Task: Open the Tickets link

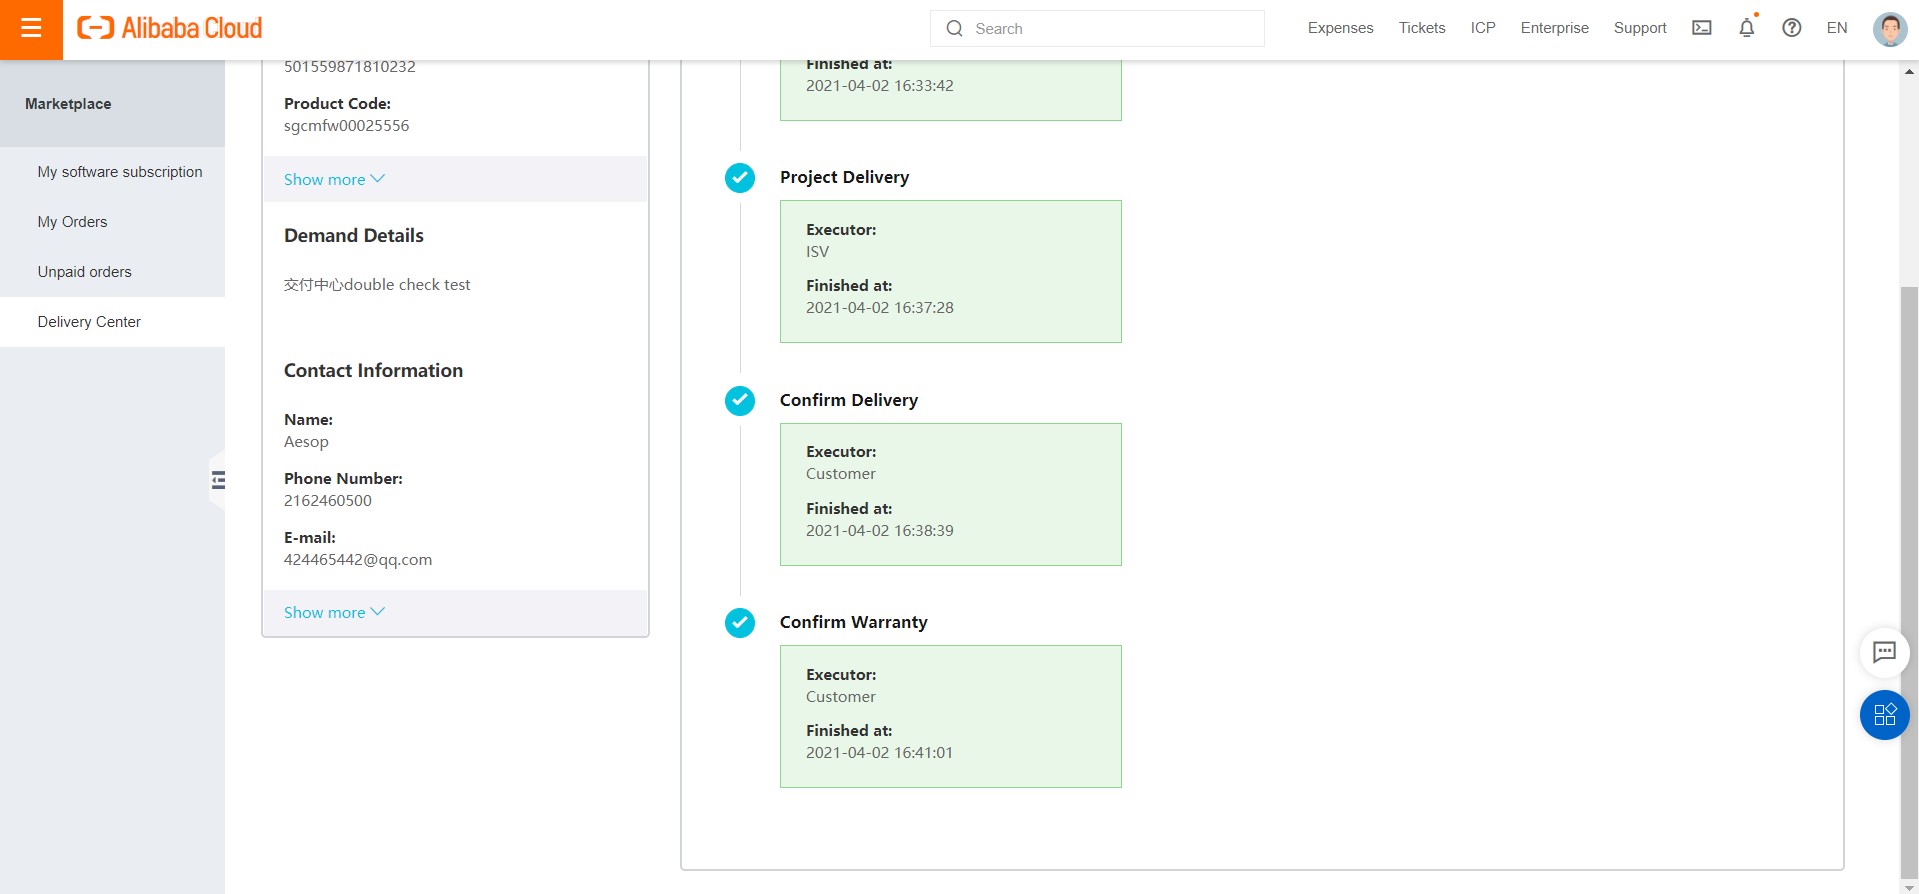Action: (1421, 28)
